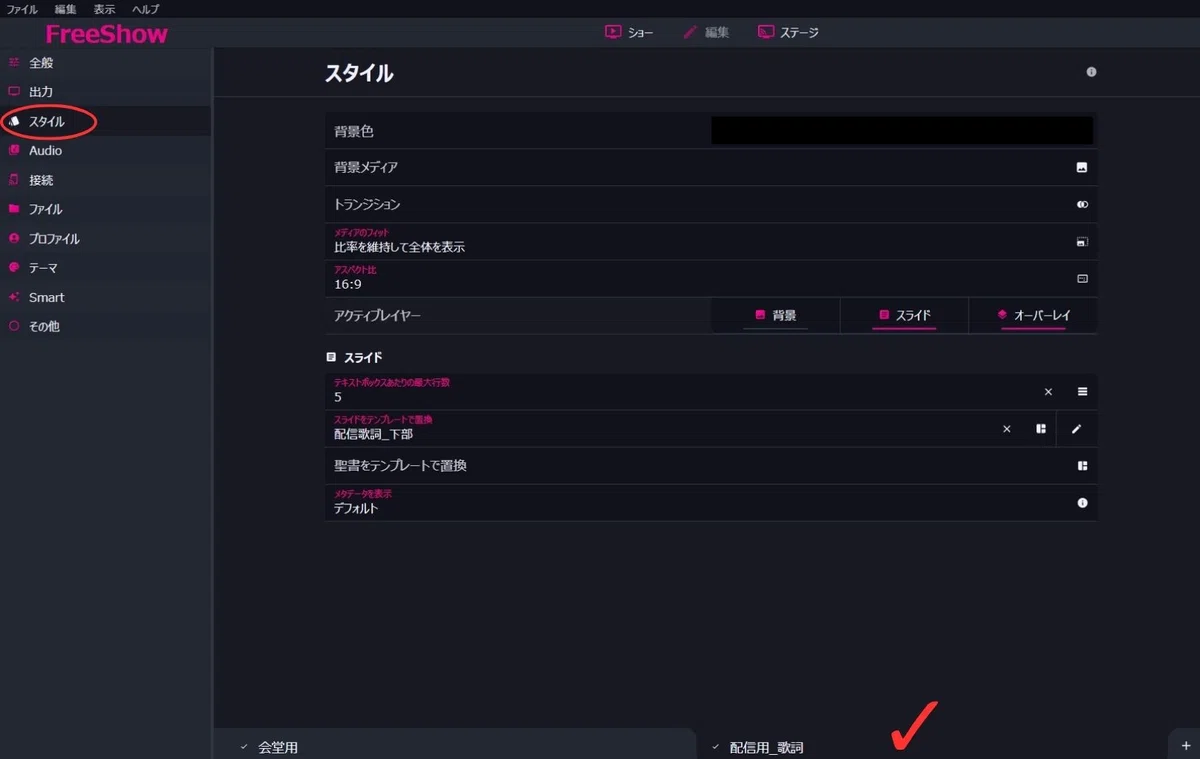Image resolution: width=1200 pixels, height=759 pixels.
Task: Click the ショー presentation icon
Action: [613, 32]
